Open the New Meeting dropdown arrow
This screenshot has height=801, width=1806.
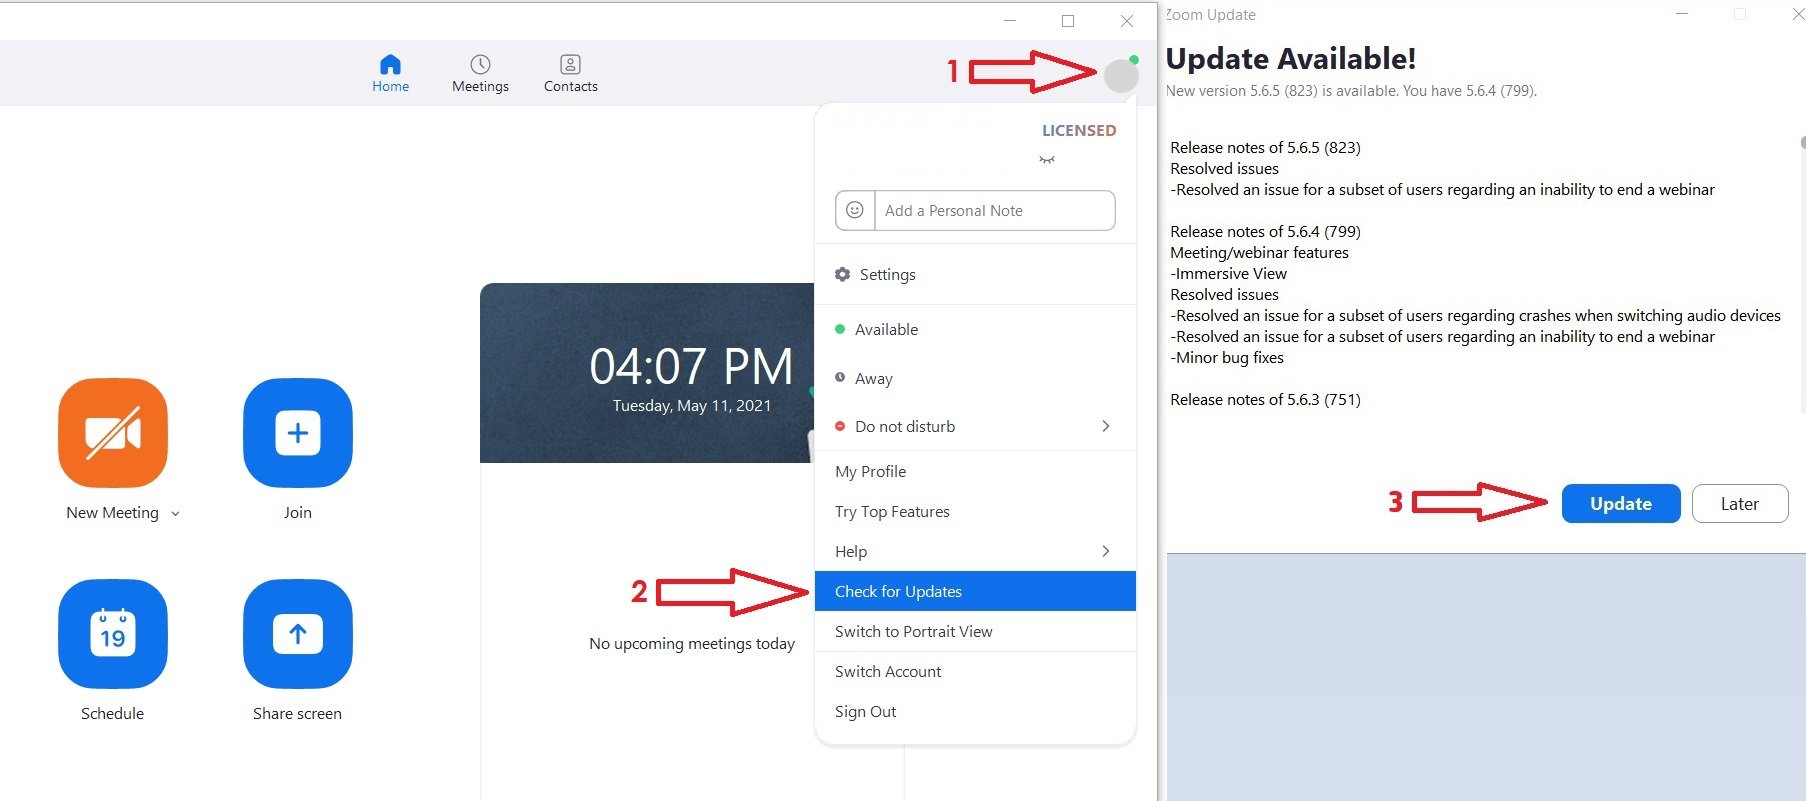click(x=176, y=514)
